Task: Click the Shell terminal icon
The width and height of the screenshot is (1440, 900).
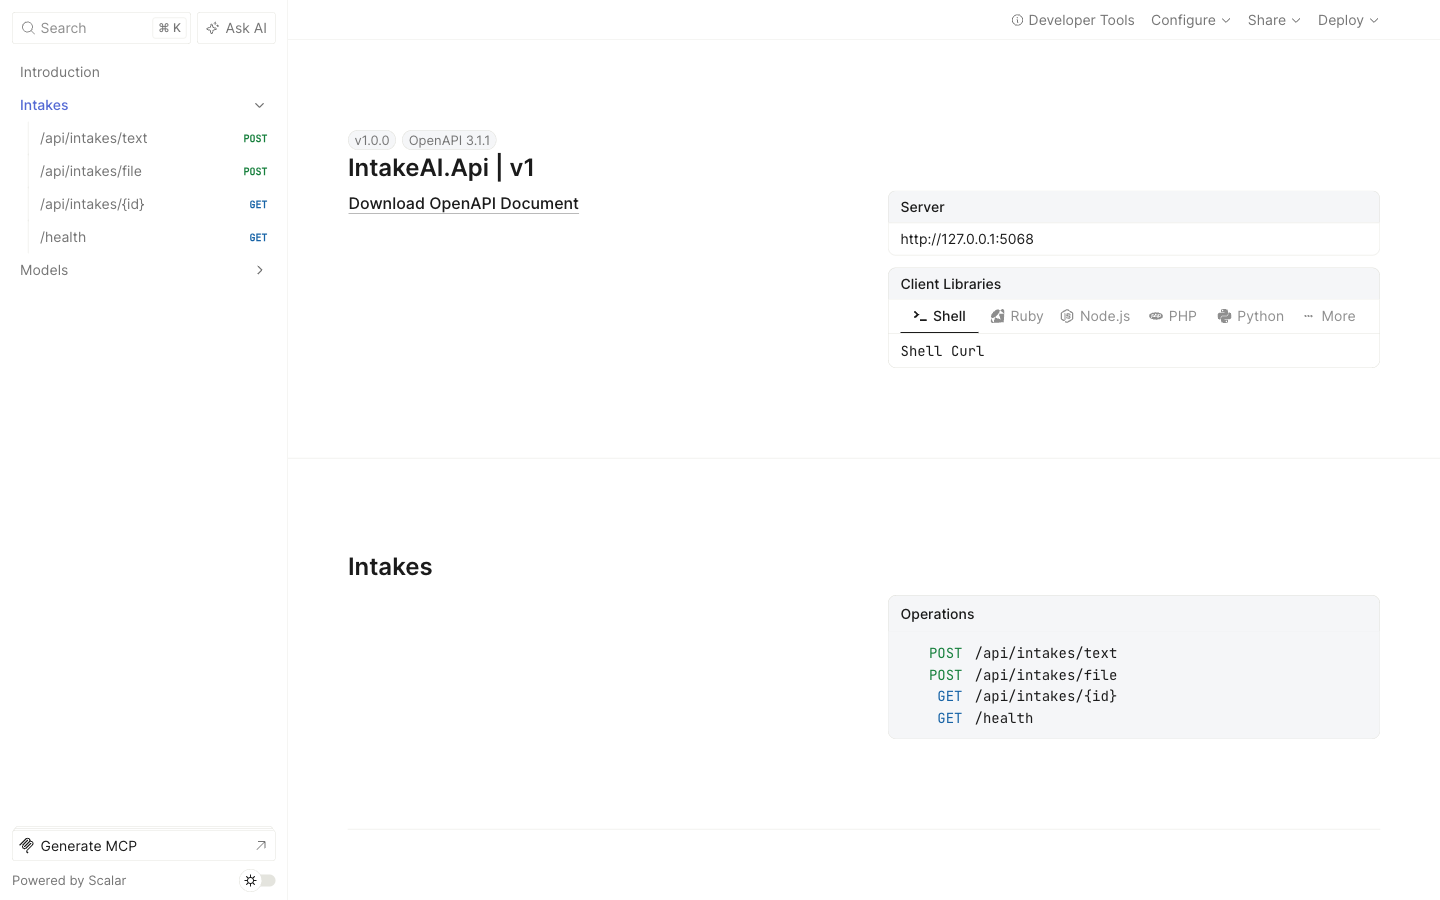Action: pos(919,316)
